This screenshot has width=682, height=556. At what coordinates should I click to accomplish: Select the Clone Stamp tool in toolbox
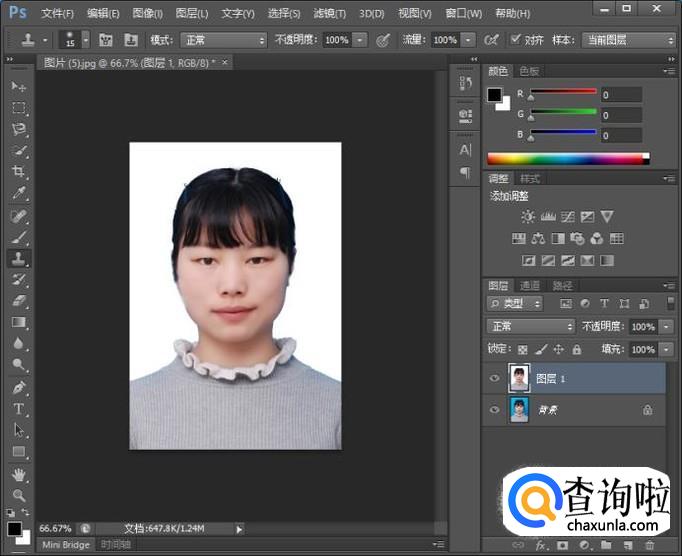tap(19, 258)
